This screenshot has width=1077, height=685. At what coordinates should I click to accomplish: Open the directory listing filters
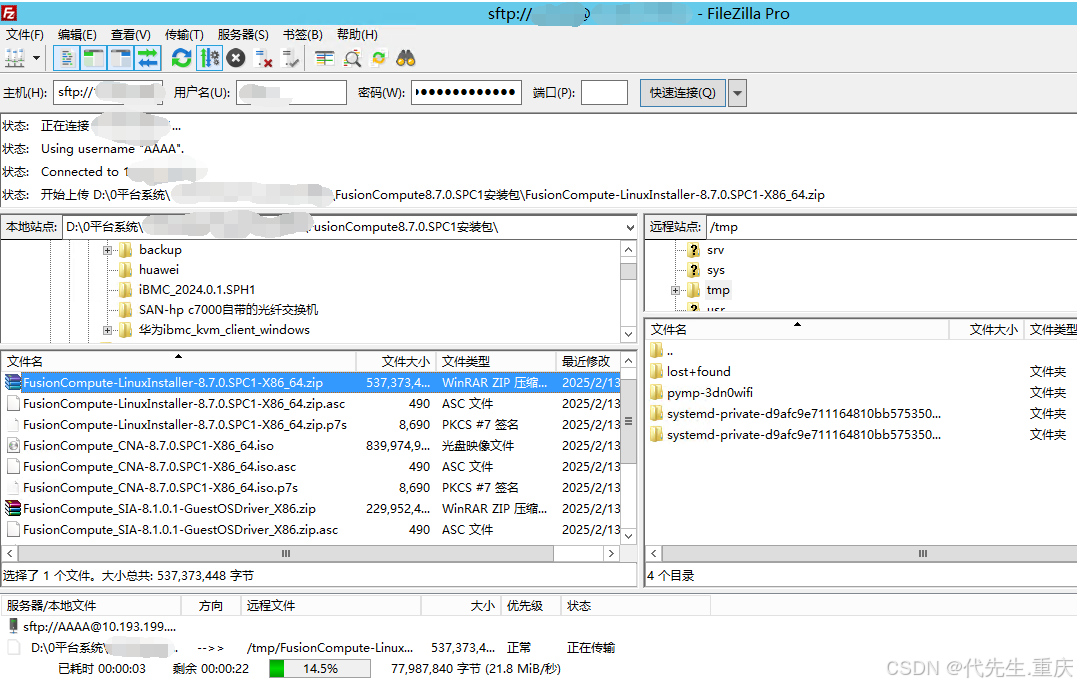tap(324, 57)
